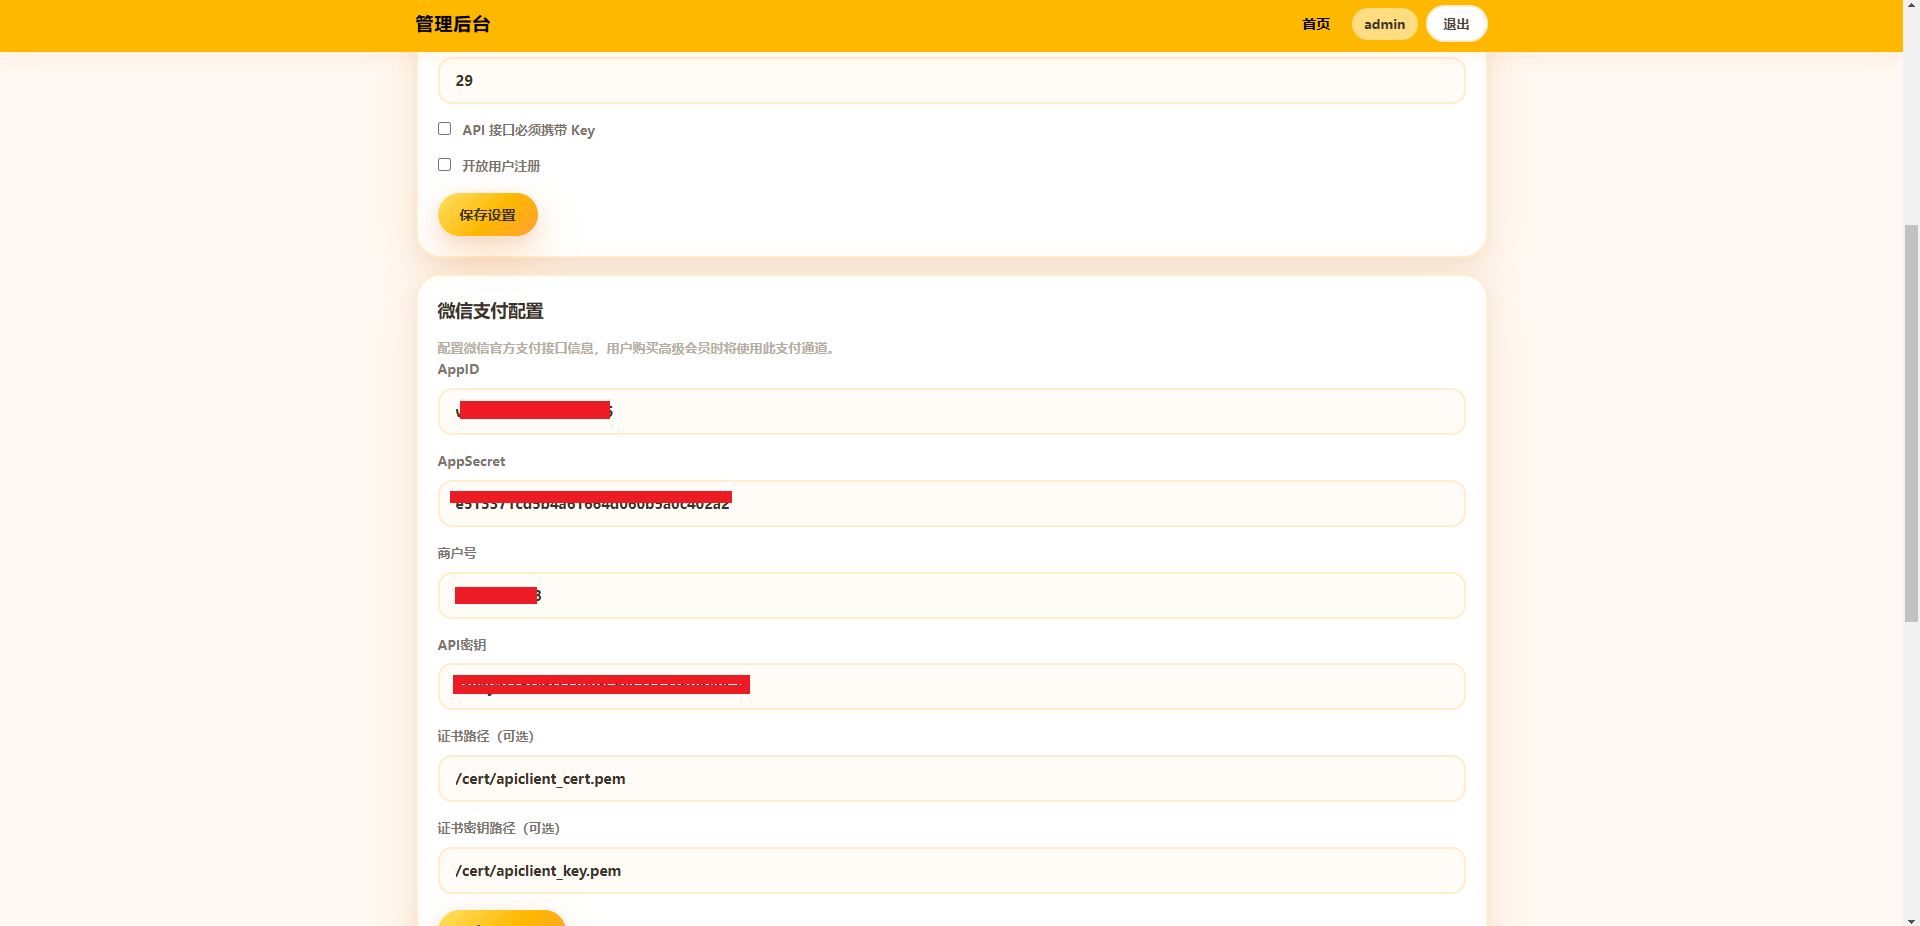Toggle the 开放用户注册 checkbox
Viewport: 1920px width, 926px height.
(444, 165)
